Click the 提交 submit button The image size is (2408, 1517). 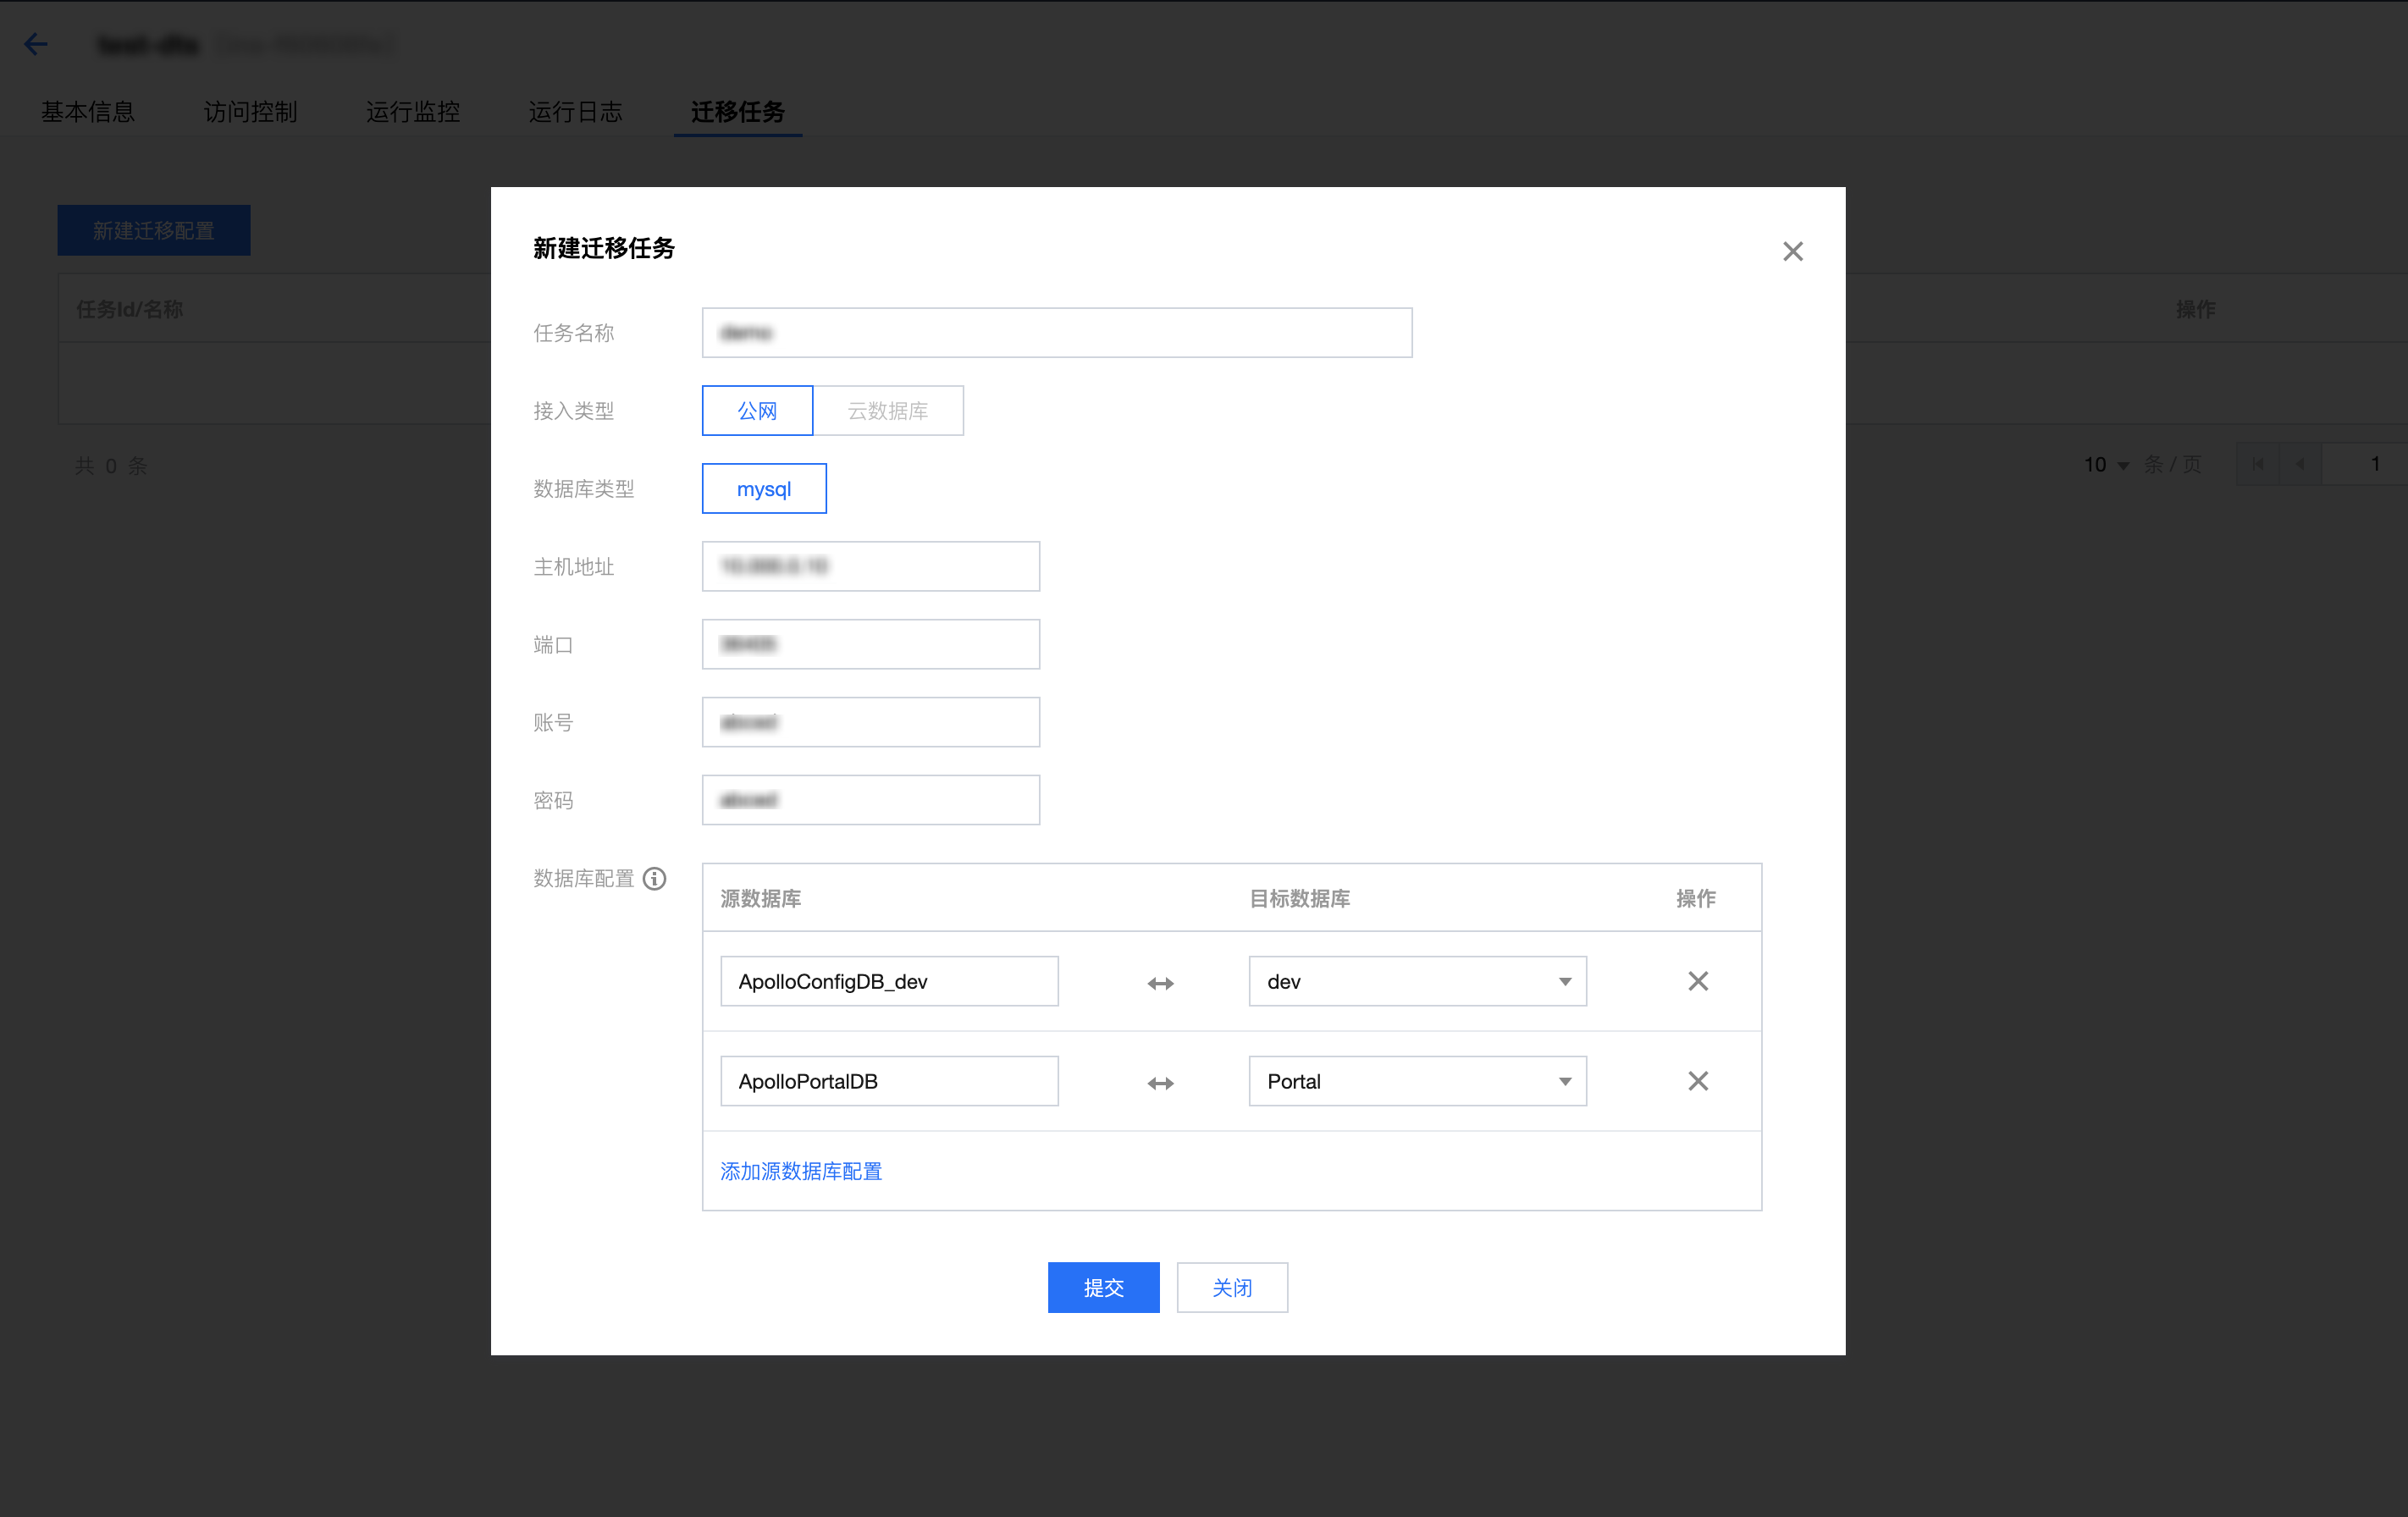(1103, 1287)
